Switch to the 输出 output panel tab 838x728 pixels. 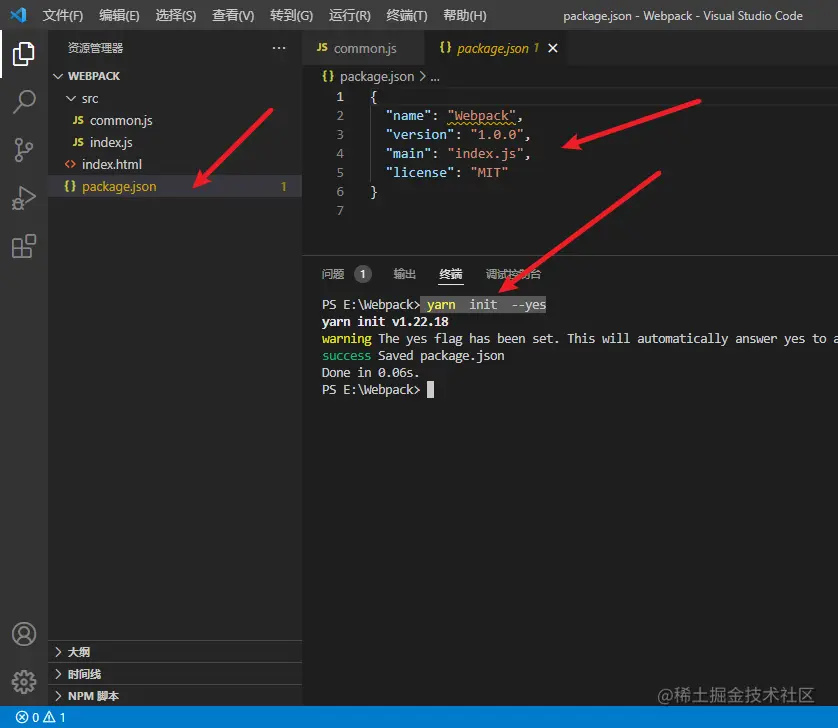tap(405, 274)
